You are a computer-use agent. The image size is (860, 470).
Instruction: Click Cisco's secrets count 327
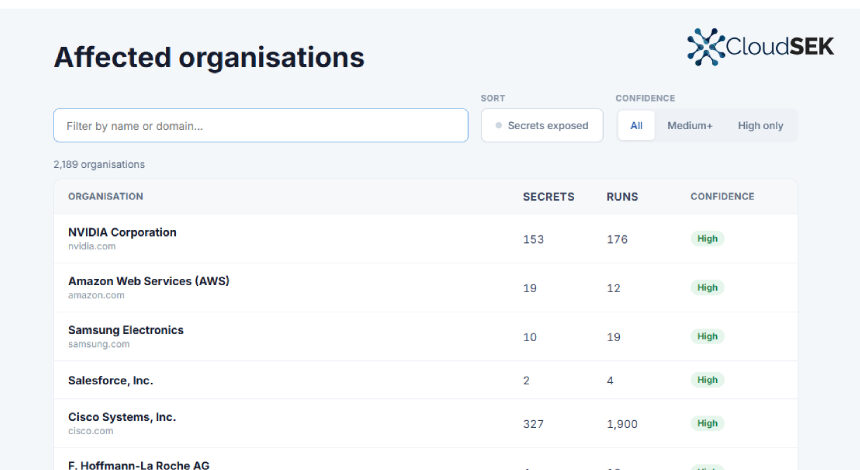(533, 424)
